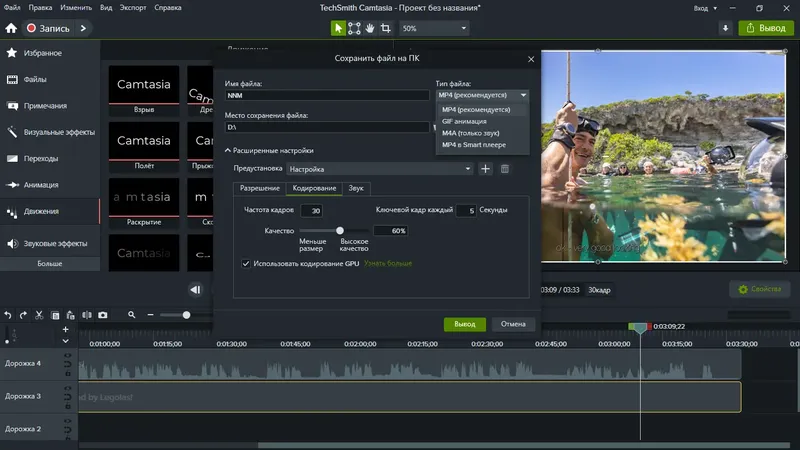Click the Имя файла text field
This screenshot has height=450, width=800.
tap(327, 96)
